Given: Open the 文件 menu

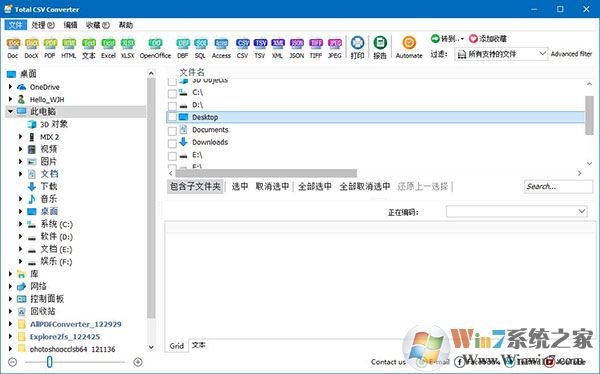Looking at the screenshot, I should point(16,25).
